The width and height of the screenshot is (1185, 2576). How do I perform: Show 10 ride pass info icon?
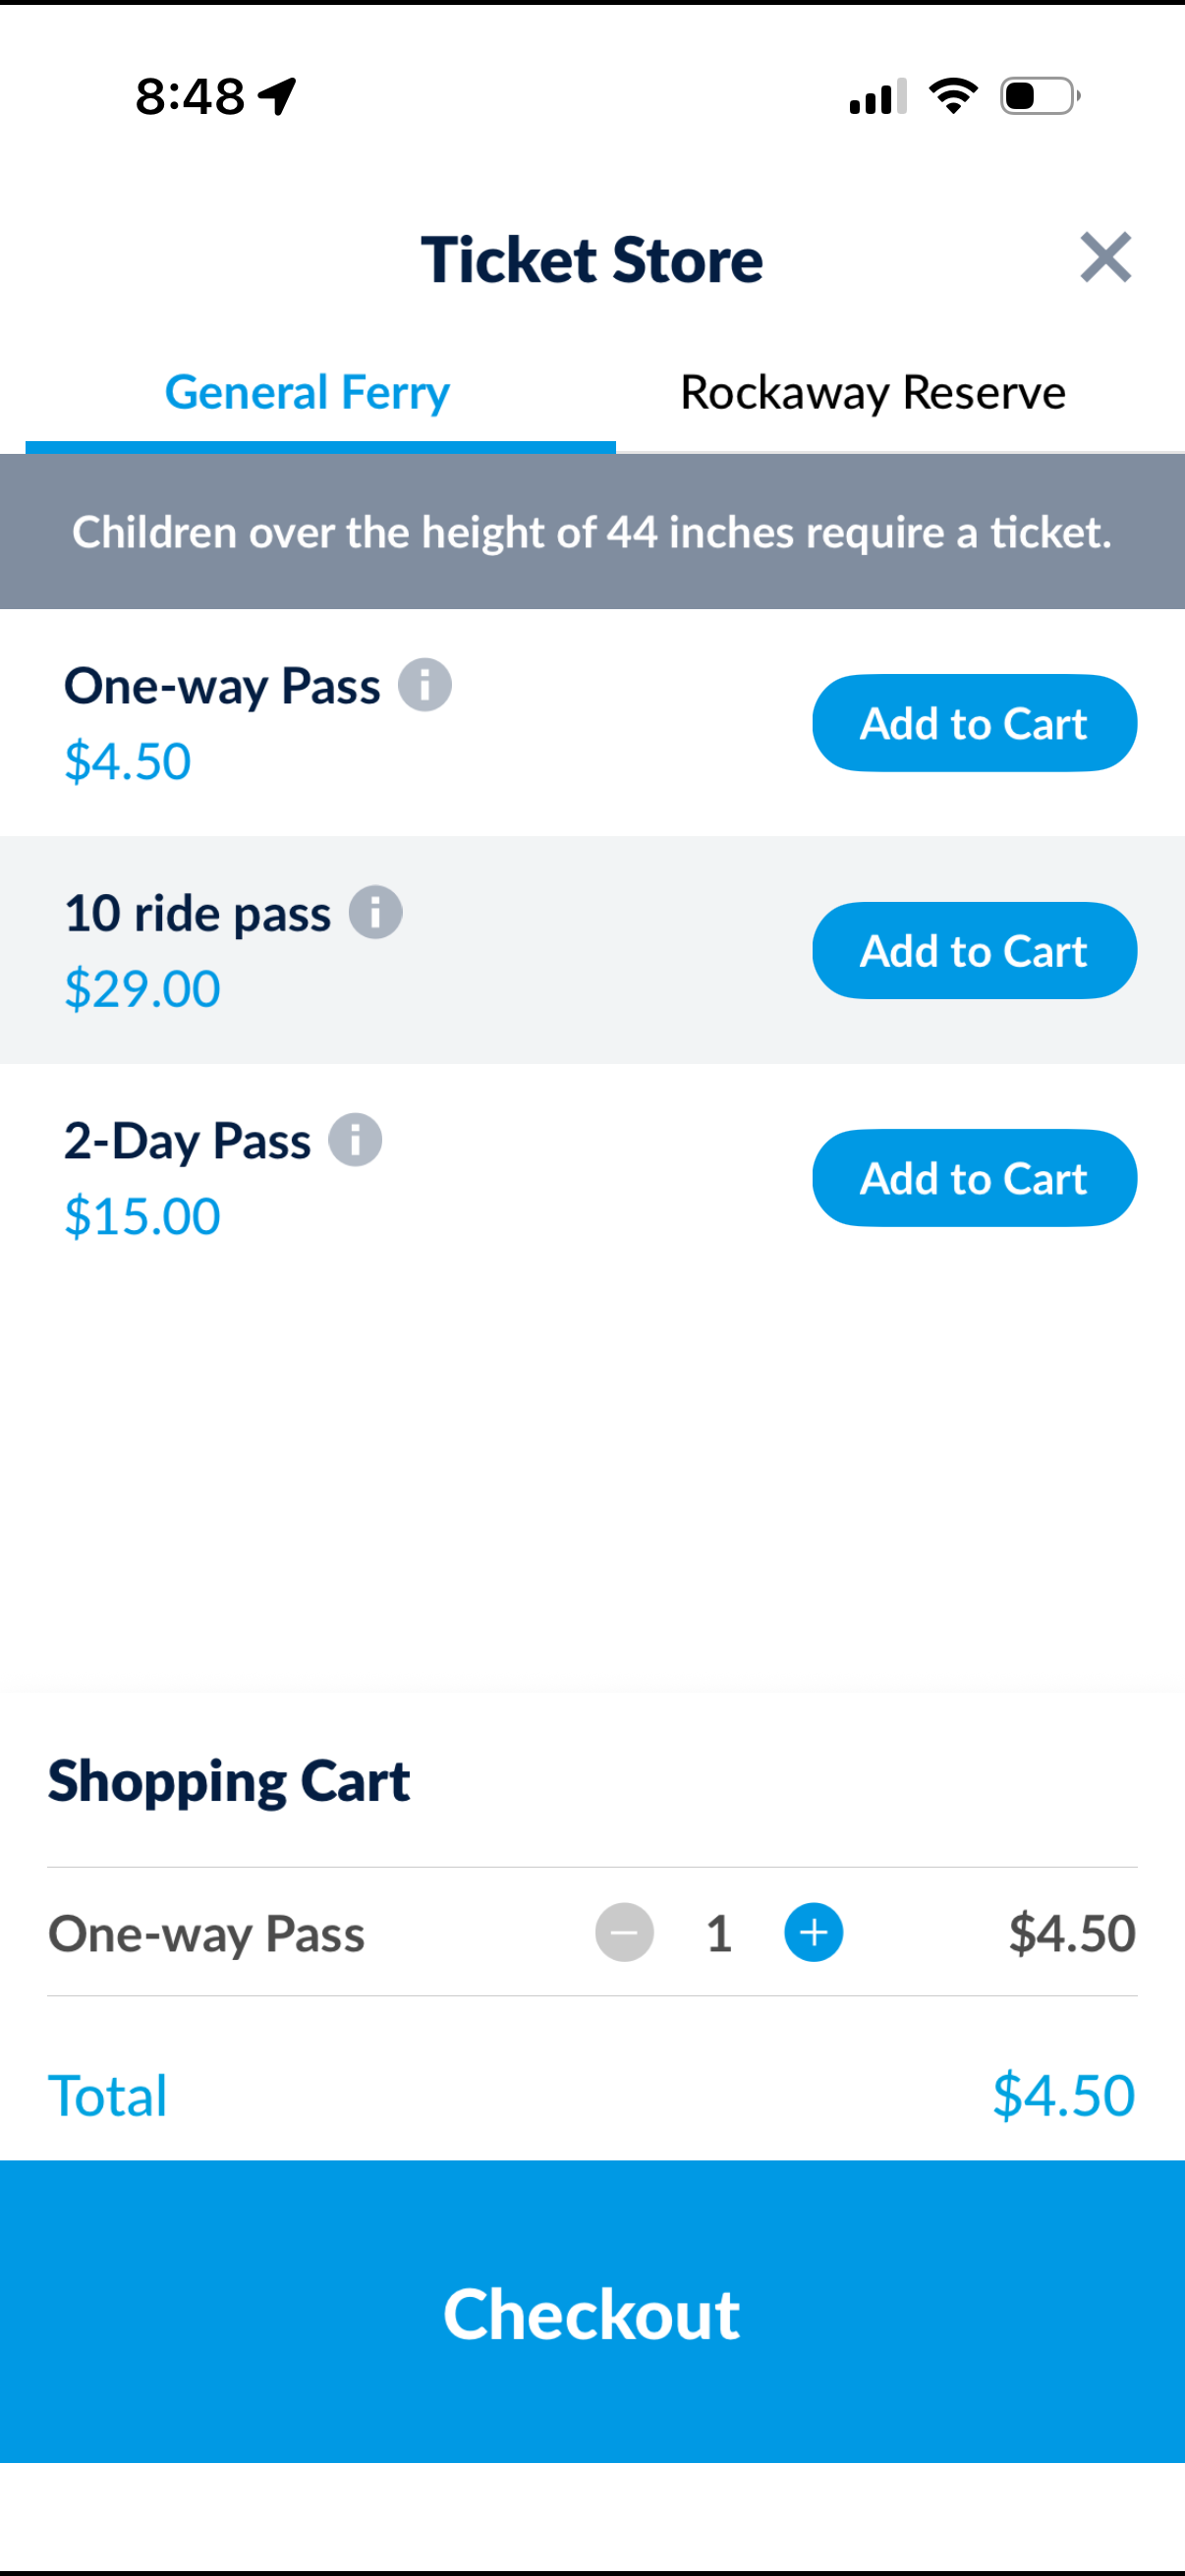pos(375,913)
